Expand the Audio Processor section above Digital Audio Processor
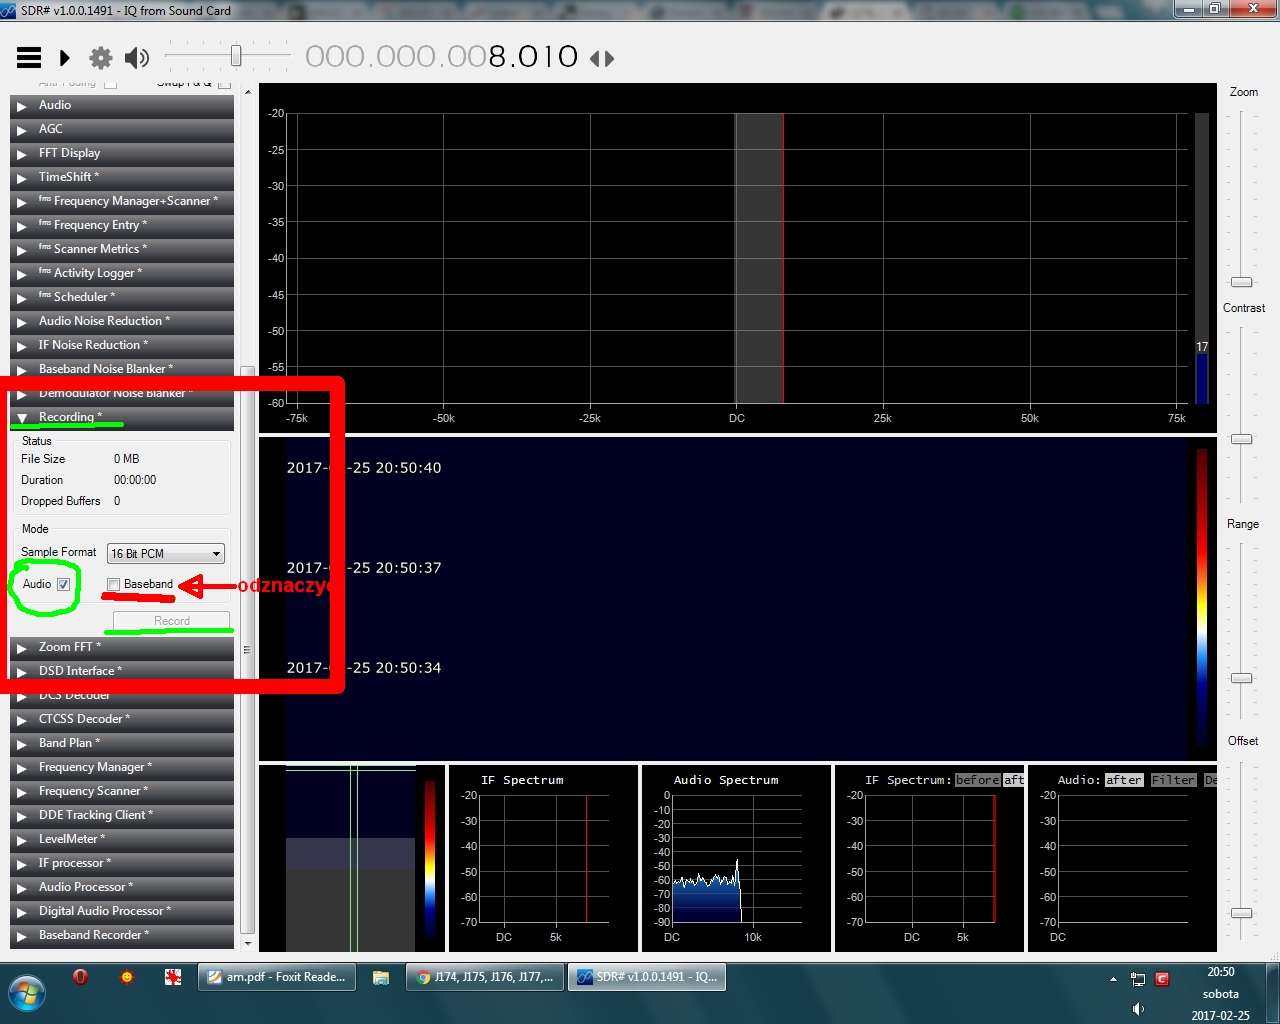1280x1024 pixels. point(122,887)
